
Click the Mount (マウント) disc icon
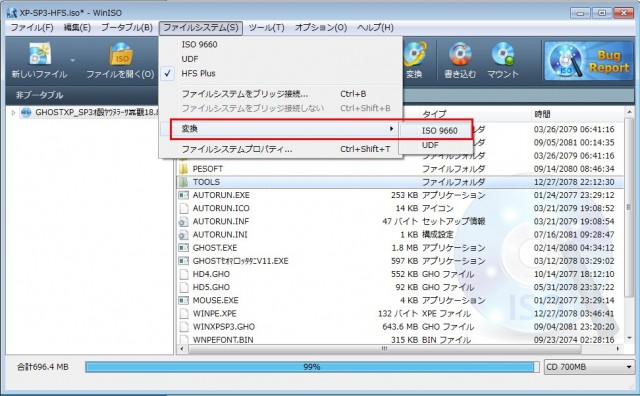(503, 54)
